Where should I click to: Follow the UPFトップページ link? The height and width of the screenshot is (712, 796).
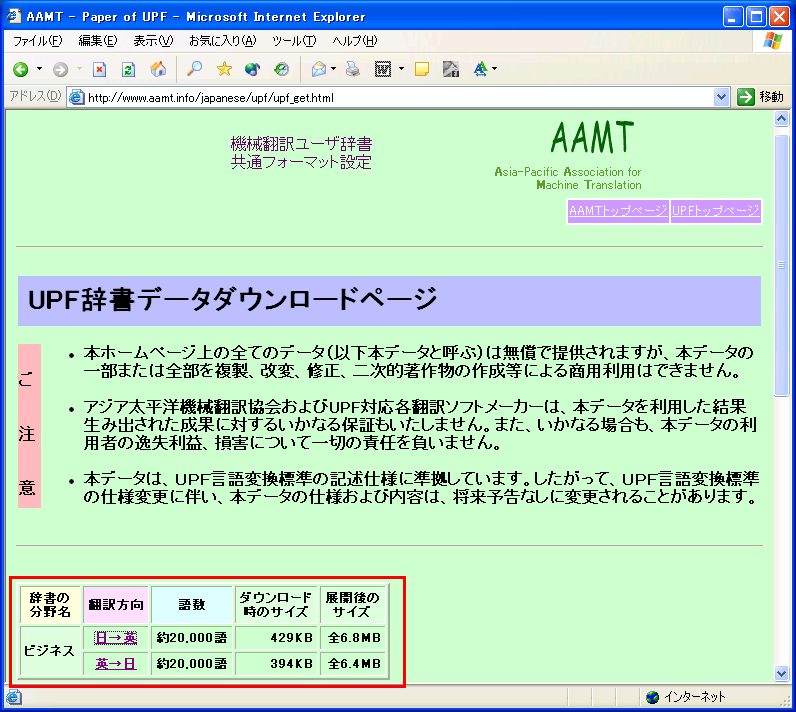[x=716, y=211]
